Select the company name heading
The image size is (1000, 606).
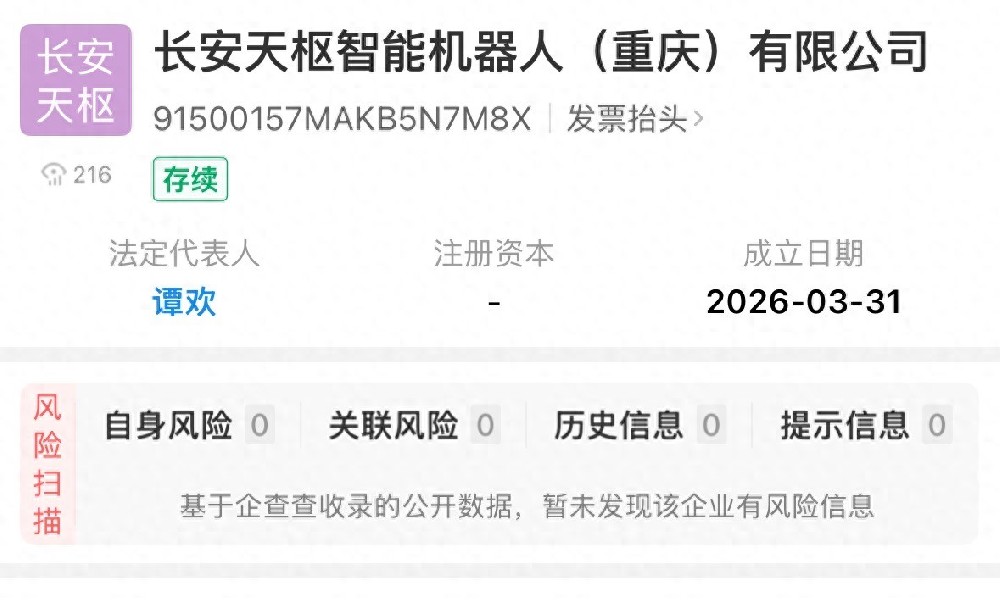pyautogui.click(x=541, y=52)
